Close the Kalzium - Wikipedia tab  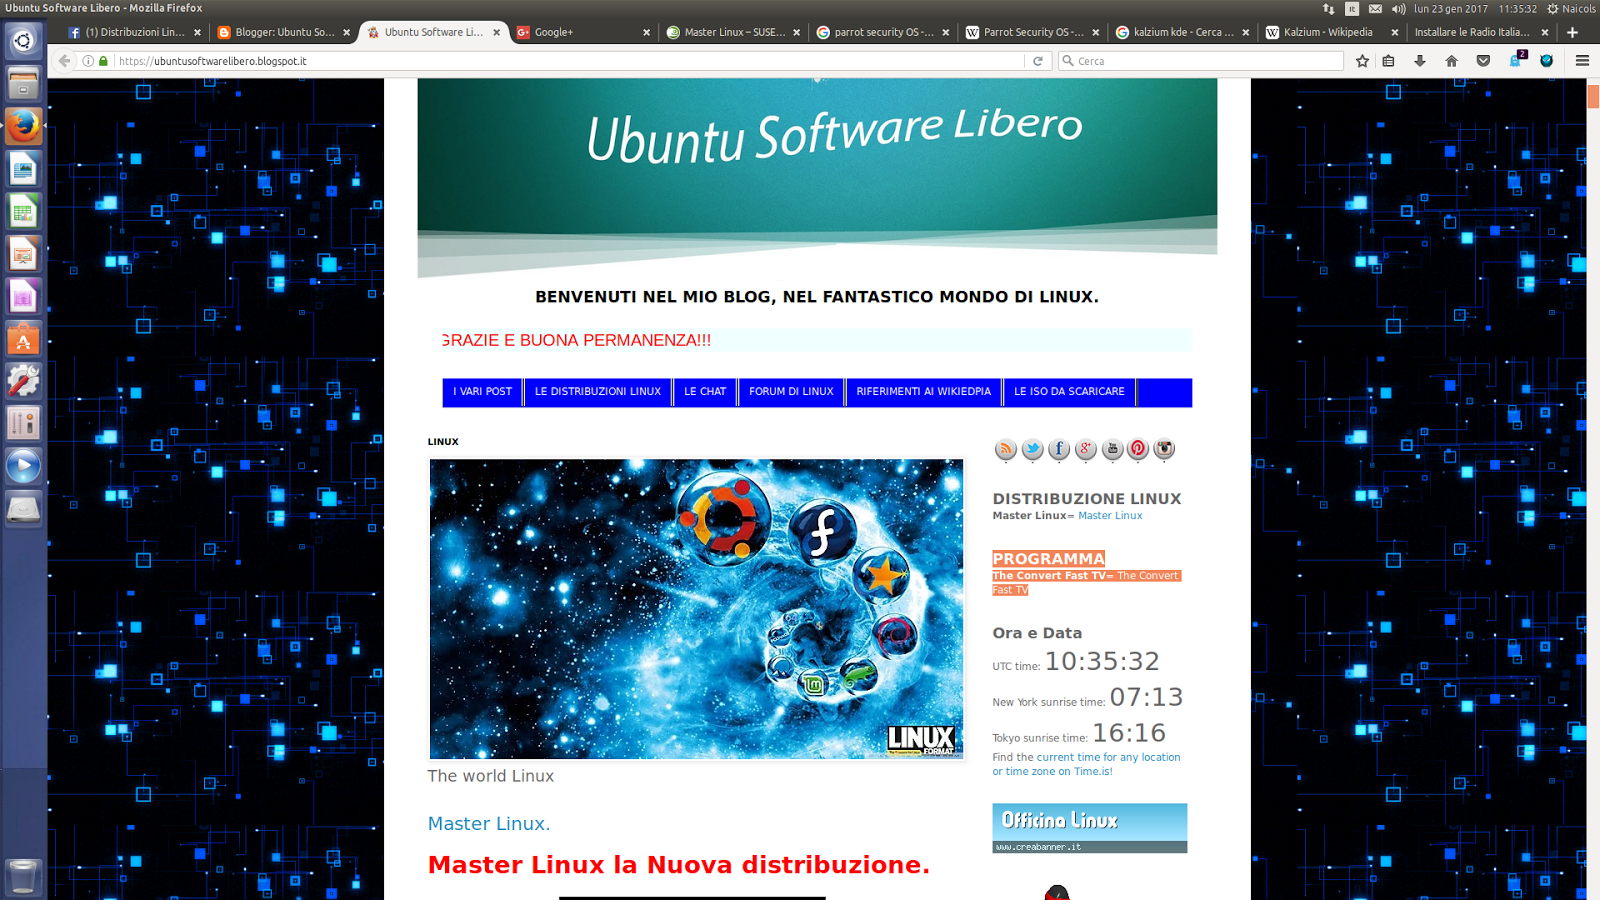[x=1395, y=32]
